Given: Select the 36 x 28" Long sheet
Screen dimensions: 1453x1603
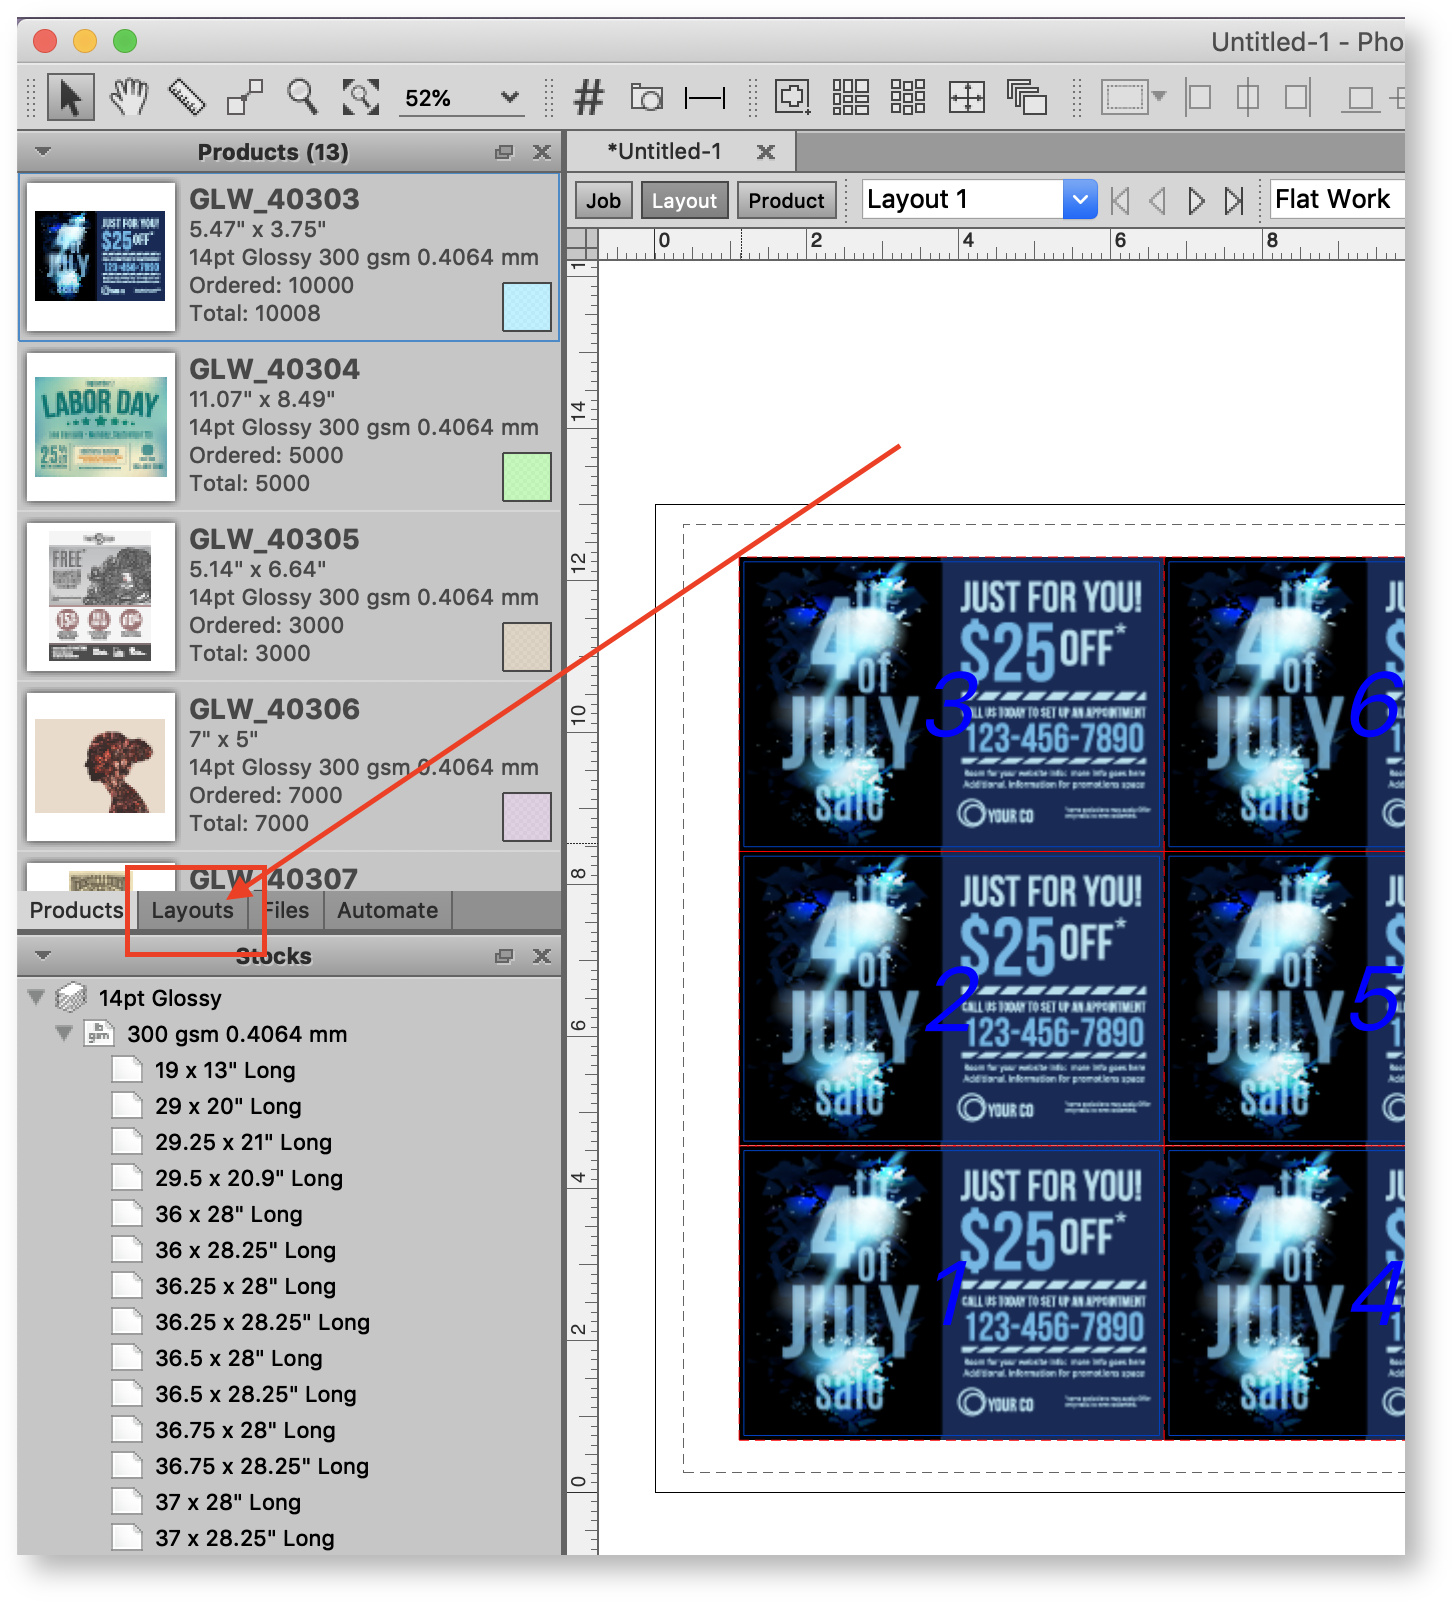Looking at the screenshot, I should tap(228, 1214).
